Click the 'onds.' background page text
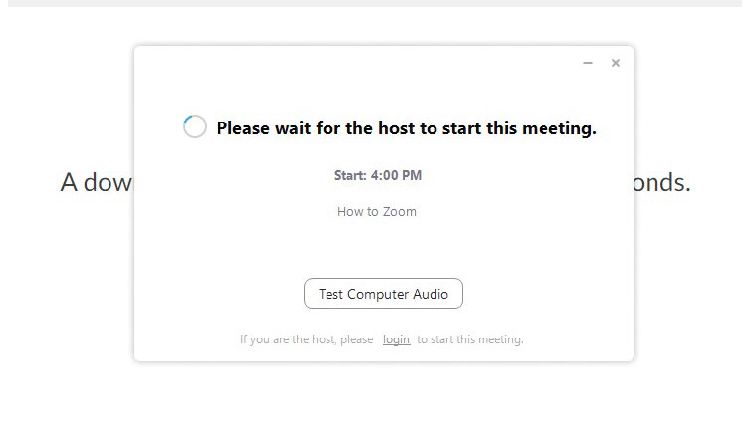This screenshot has height=442, width=744. click(662, 182)
